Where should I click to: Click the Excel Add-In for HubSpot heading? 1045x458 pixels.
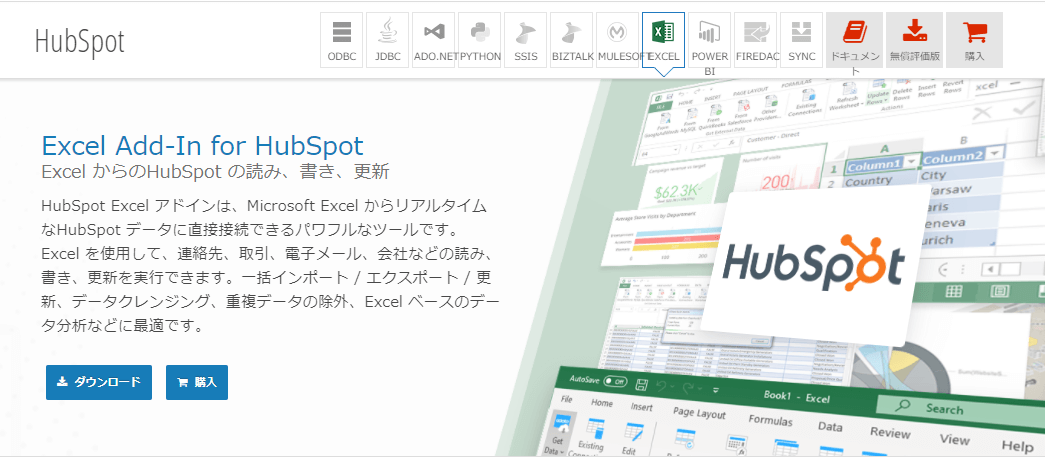click(x=202, y=144)
